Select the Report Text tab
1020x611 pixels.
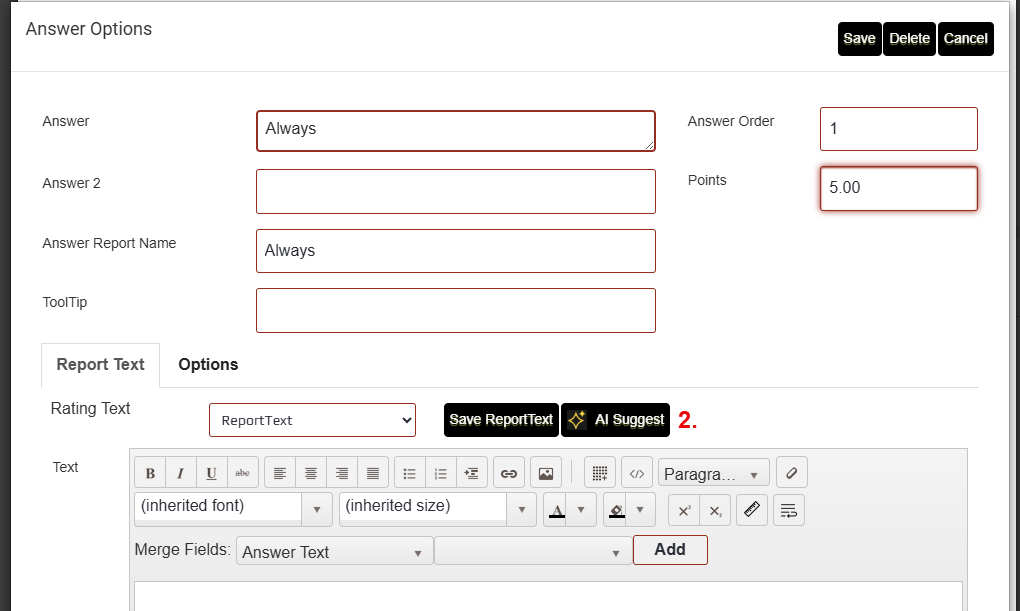point(100,364)
